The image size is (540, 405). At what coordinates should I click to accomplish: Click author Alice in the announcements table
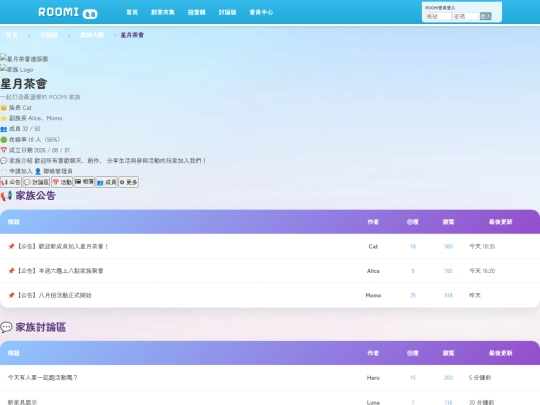pyautogui.click(x=373, y=271)
